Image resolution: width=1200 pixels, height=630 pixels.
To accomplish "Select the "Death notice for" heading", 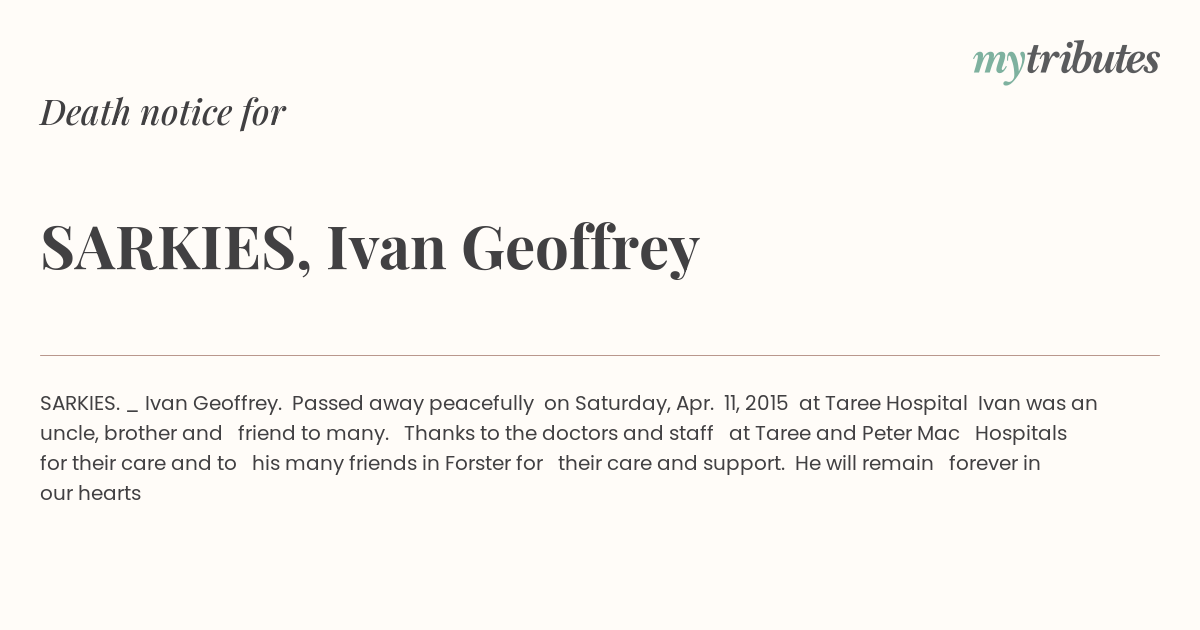I will point(163,112).
